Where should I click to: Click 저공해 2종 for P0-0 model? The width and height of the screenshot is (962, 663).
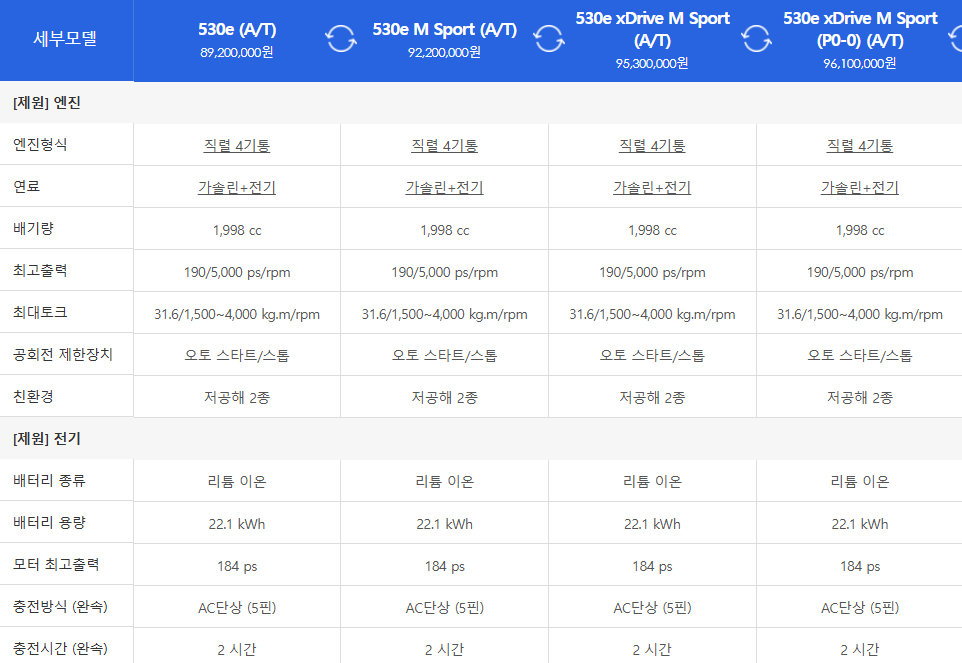coord(860,398)
